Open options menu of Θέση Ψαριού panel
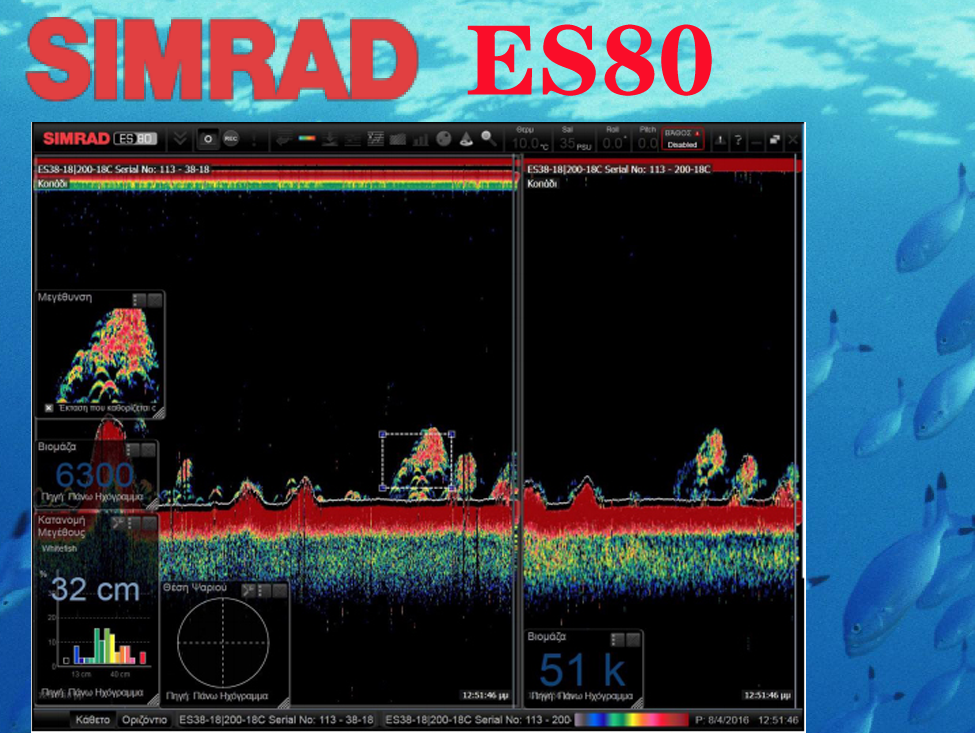This screenshot has width=975, height=733. coord(264,590)
